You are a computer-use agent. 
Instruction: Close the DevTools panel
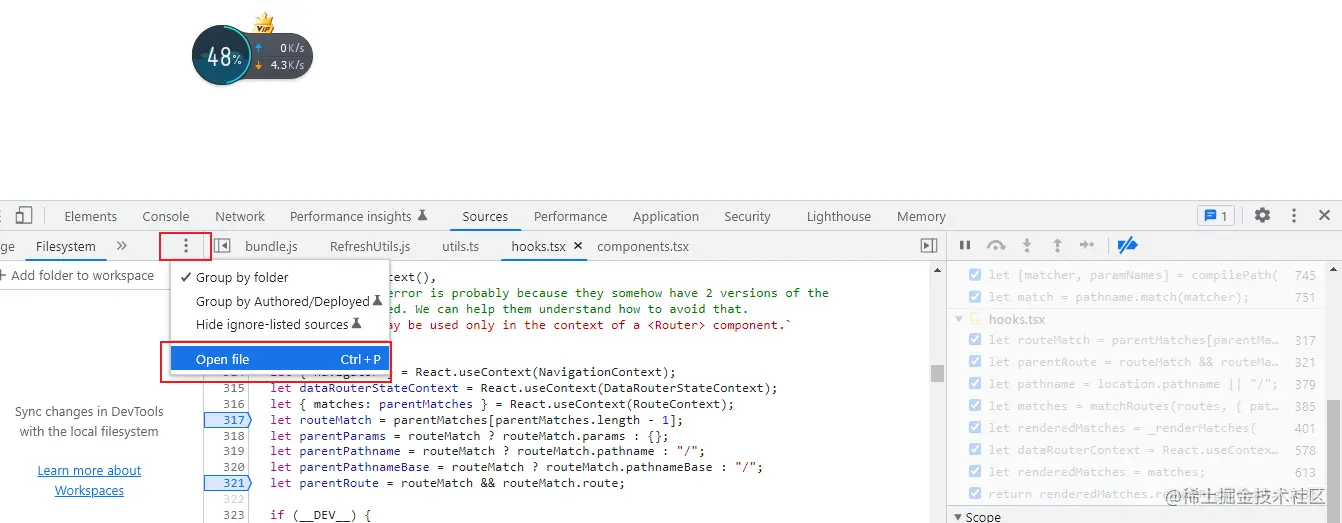pos(1324,216)
